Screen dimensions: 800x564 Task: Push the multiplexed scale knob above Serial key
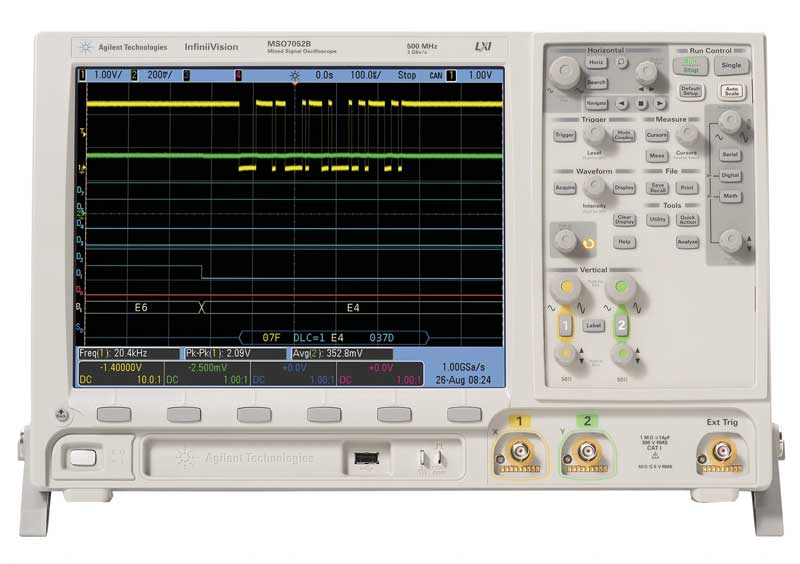[730, 122]
